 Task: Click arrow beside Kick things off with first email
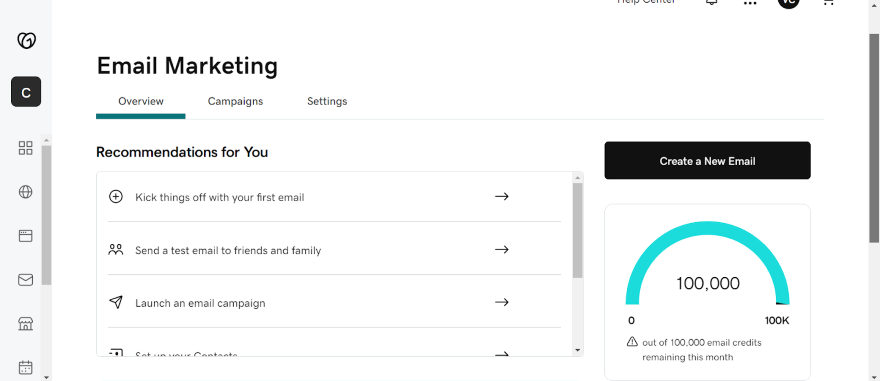[502, 196]
